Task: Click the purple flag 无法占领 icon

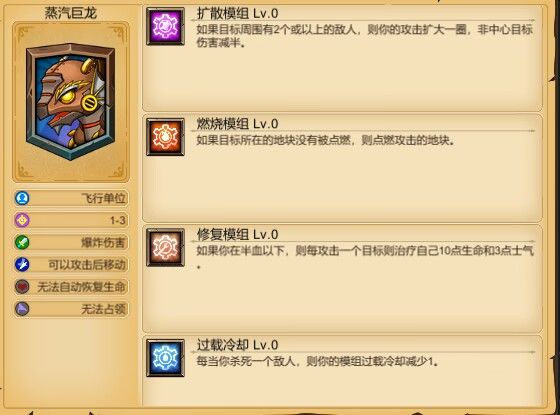Action: point(22,309)
